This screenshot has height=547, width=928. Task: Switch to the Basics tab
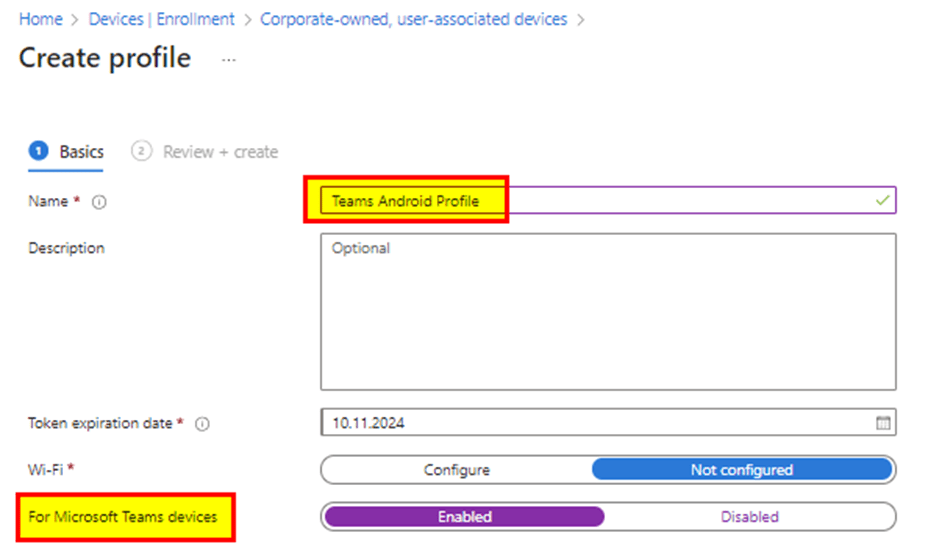[81, 152]
